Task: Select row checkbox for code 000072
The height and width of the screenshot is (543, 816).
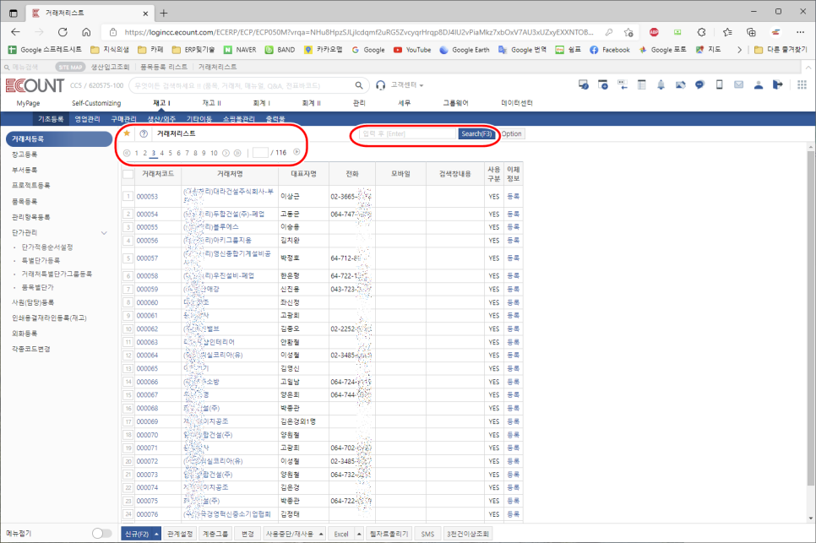Action: click(128, 461)
